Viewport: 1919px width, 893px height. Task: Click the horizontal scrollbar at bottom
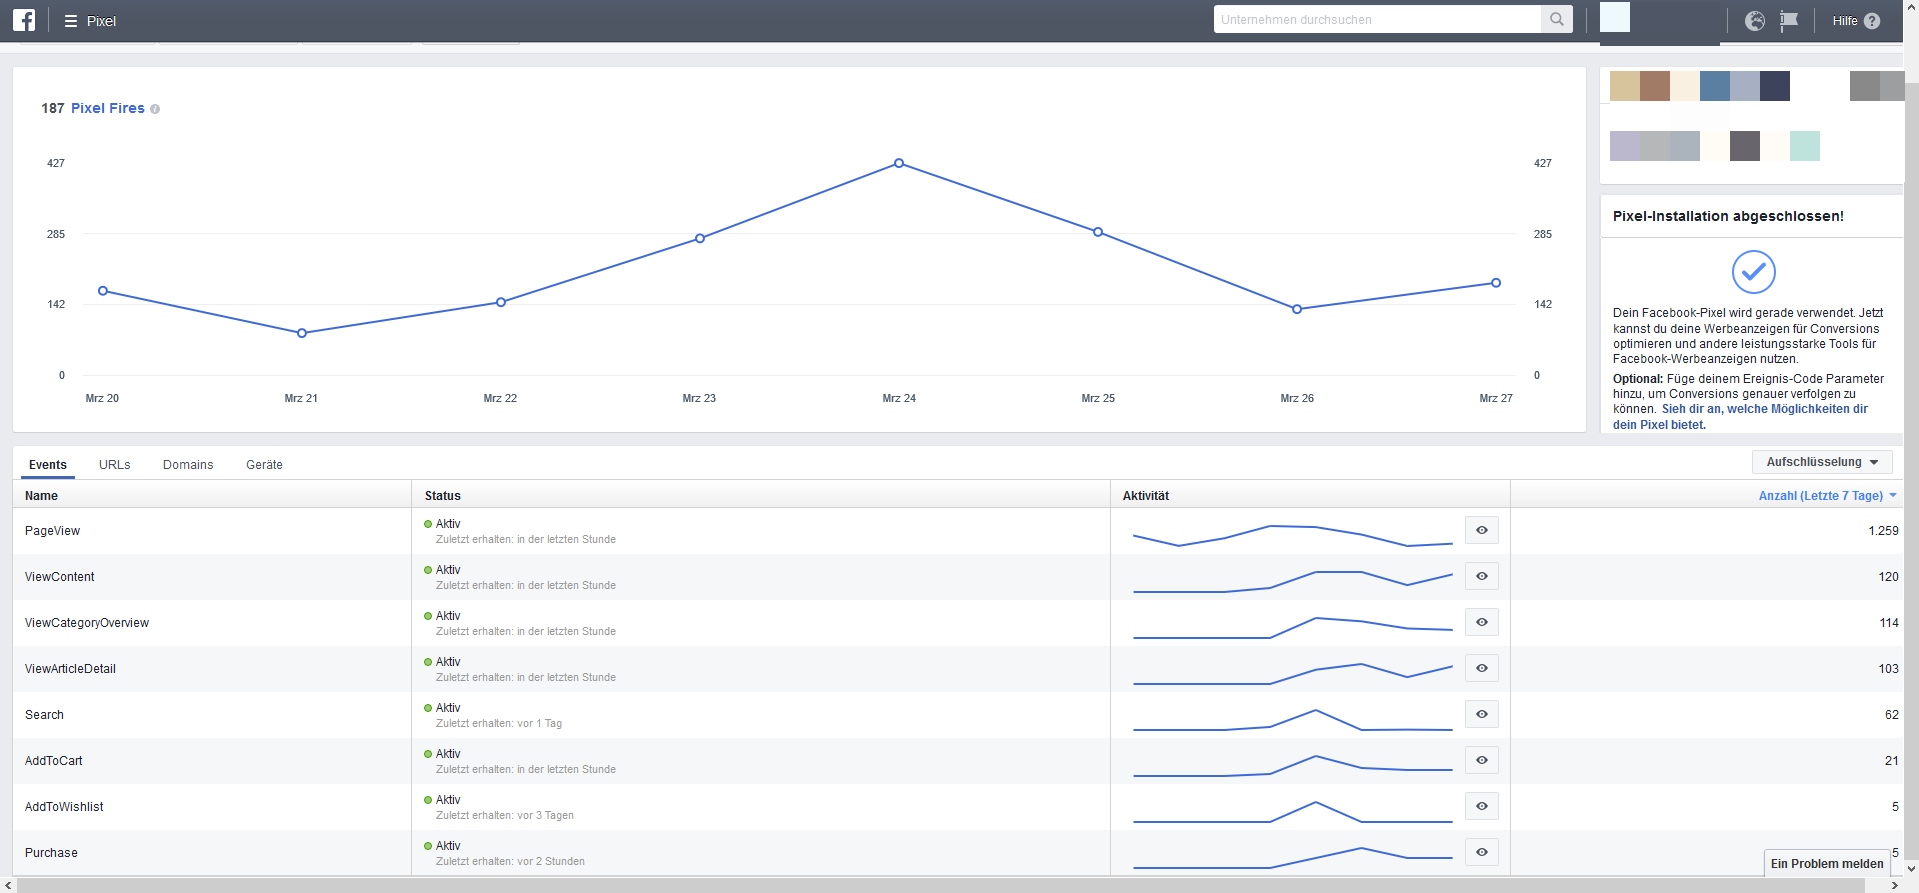(940, 885)
